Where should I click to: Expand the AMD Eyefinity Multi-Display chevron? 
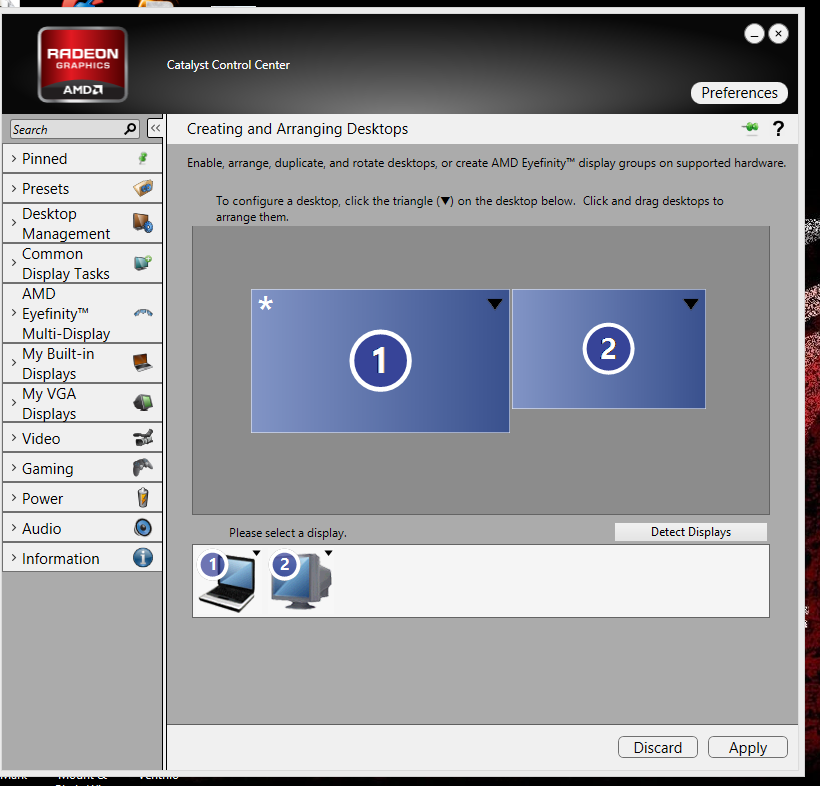tap(14, 313)
